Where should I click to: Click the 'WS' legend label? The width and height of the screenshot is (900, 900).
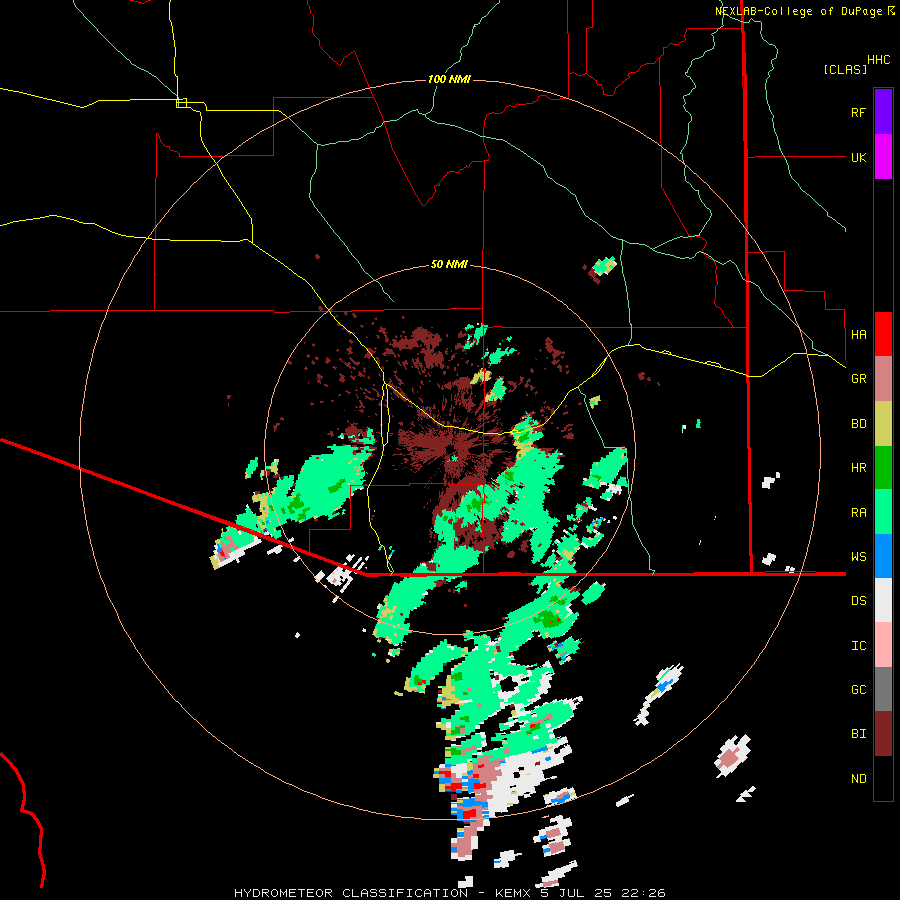pos(858,557)
